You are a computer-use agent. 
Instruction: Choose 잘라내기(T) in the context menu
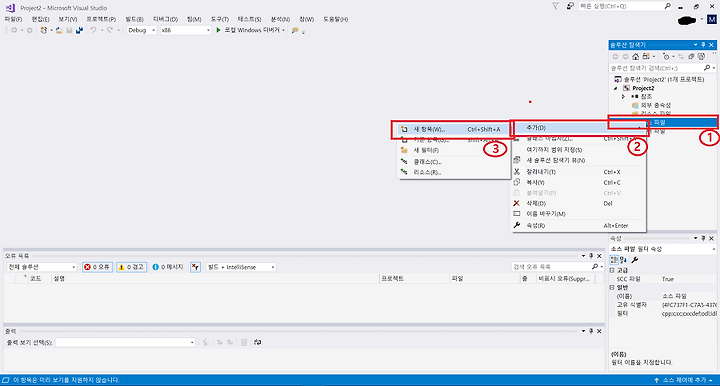click(x=579, y=172)
